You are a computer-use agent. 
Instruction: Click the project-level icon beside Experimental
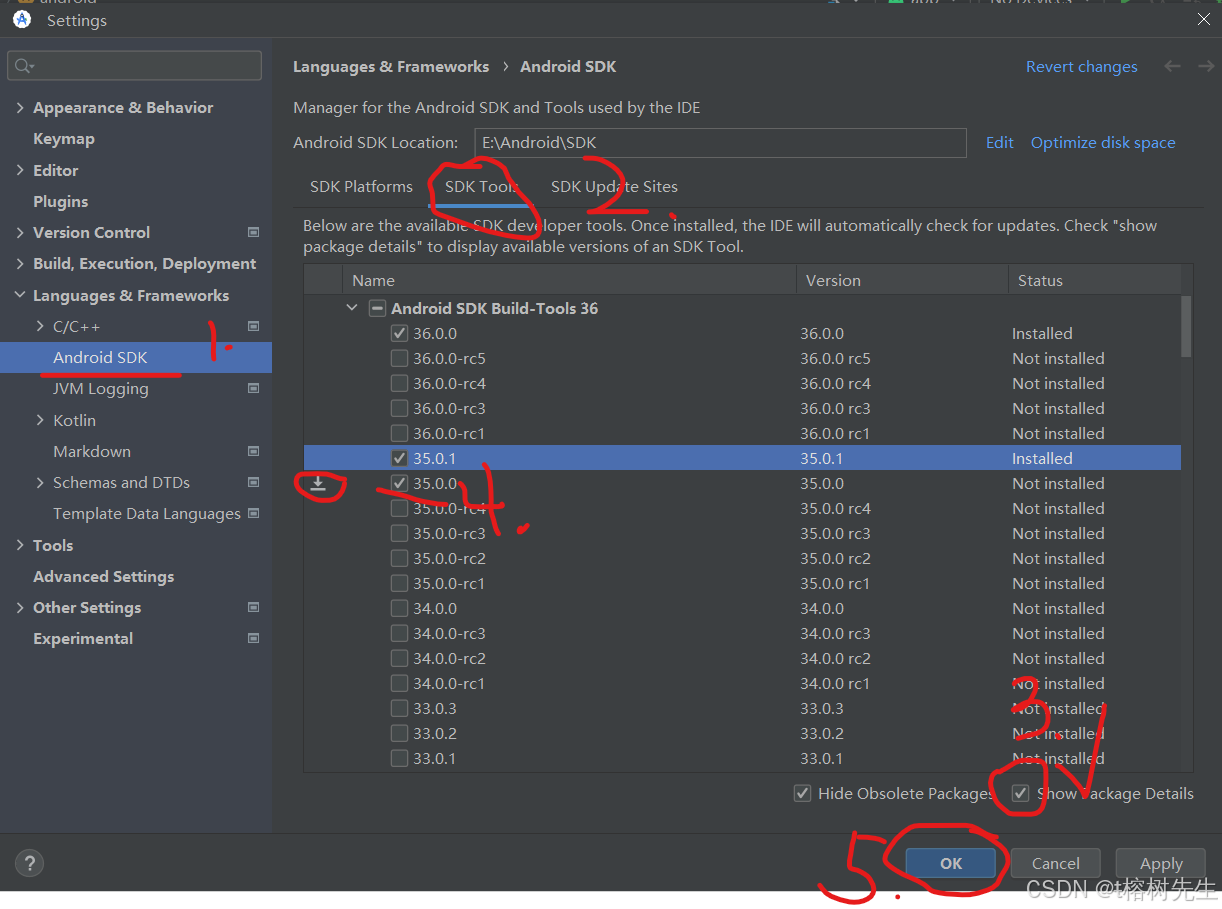click(x=253, y=638)
